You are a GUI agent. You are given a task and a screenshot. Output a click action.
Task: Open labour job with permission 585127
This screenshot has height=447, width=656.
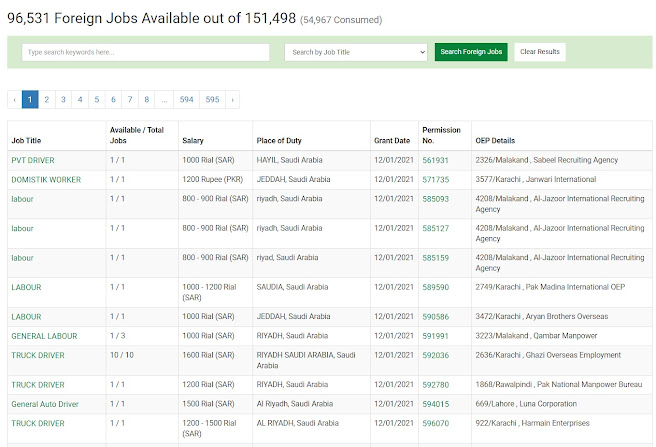pyautogui.click(x=22, y=229)
